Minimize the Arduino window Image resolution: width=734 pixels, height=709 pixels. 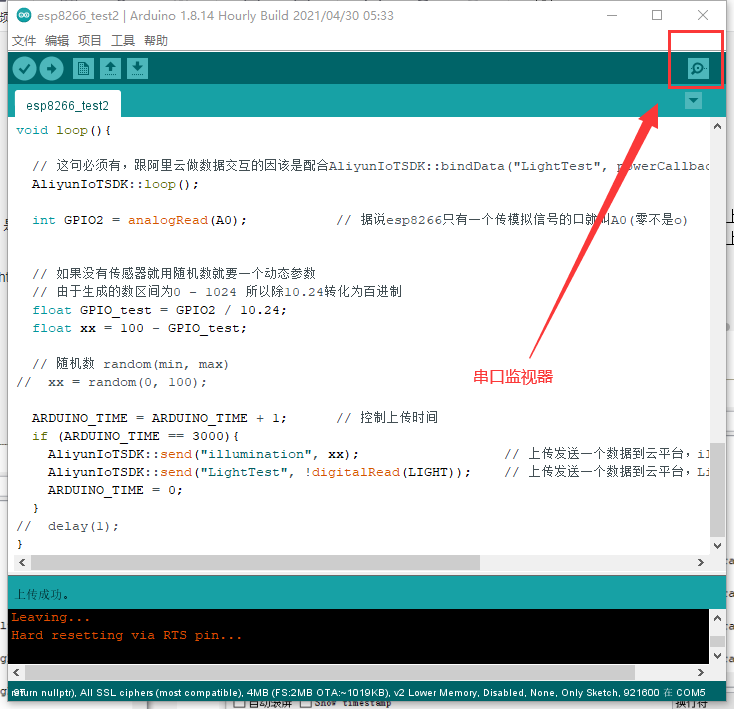612,15
